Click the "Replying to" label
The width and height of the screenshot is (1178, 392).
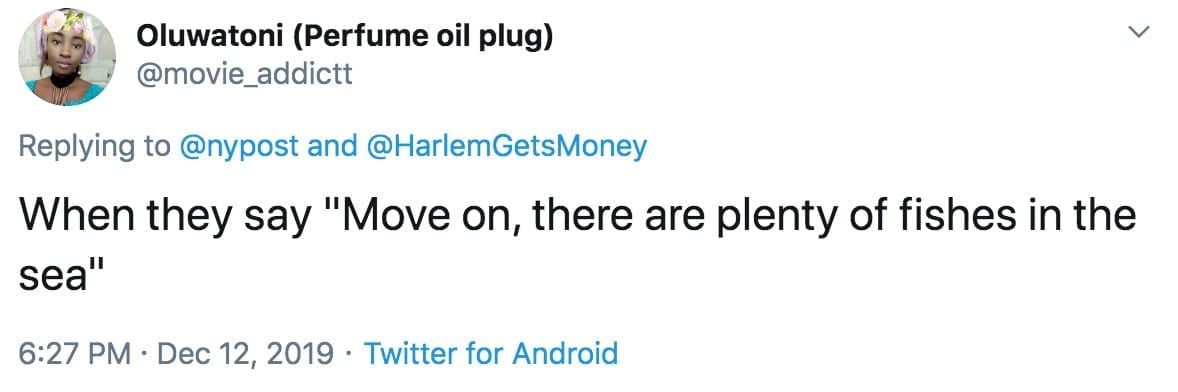click(x=95, y=147)
